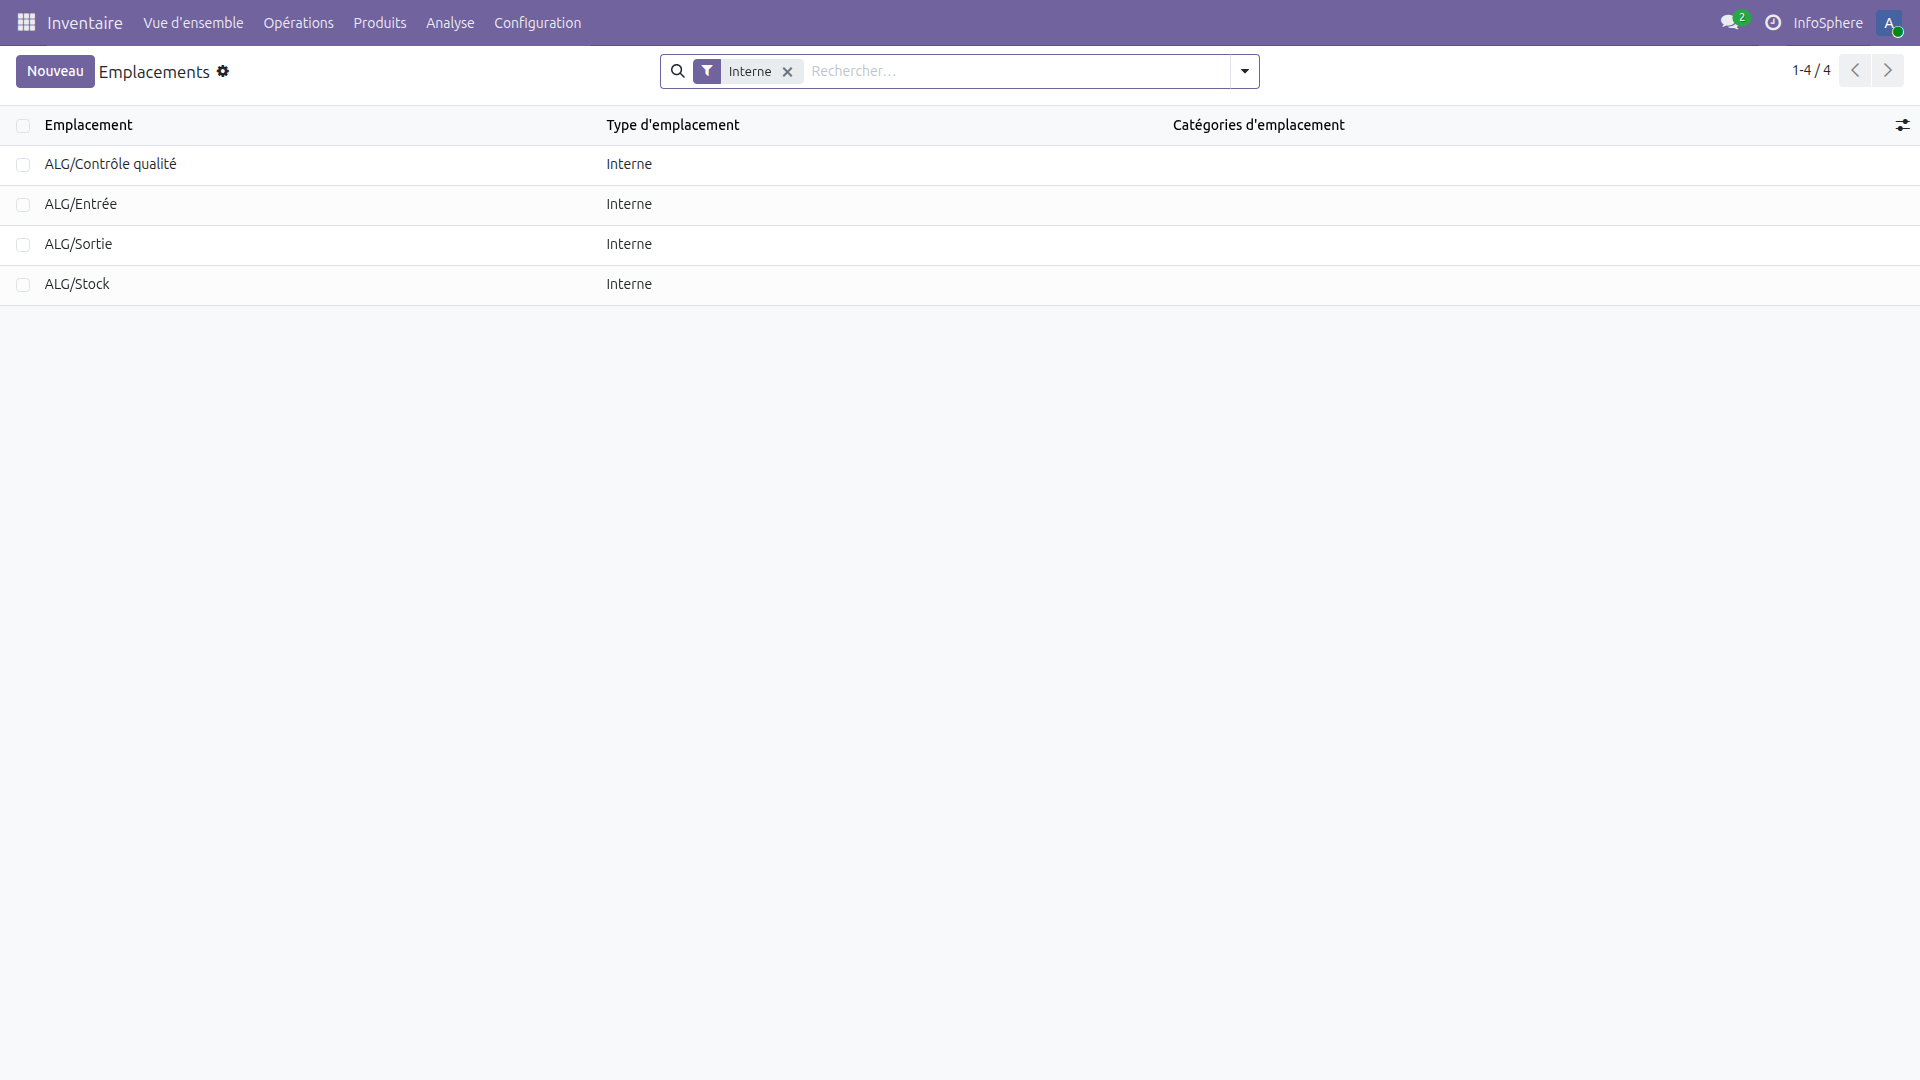Click the Nouveau button
Screen dimensions: 1920x1080
click(x=55, y=71)
